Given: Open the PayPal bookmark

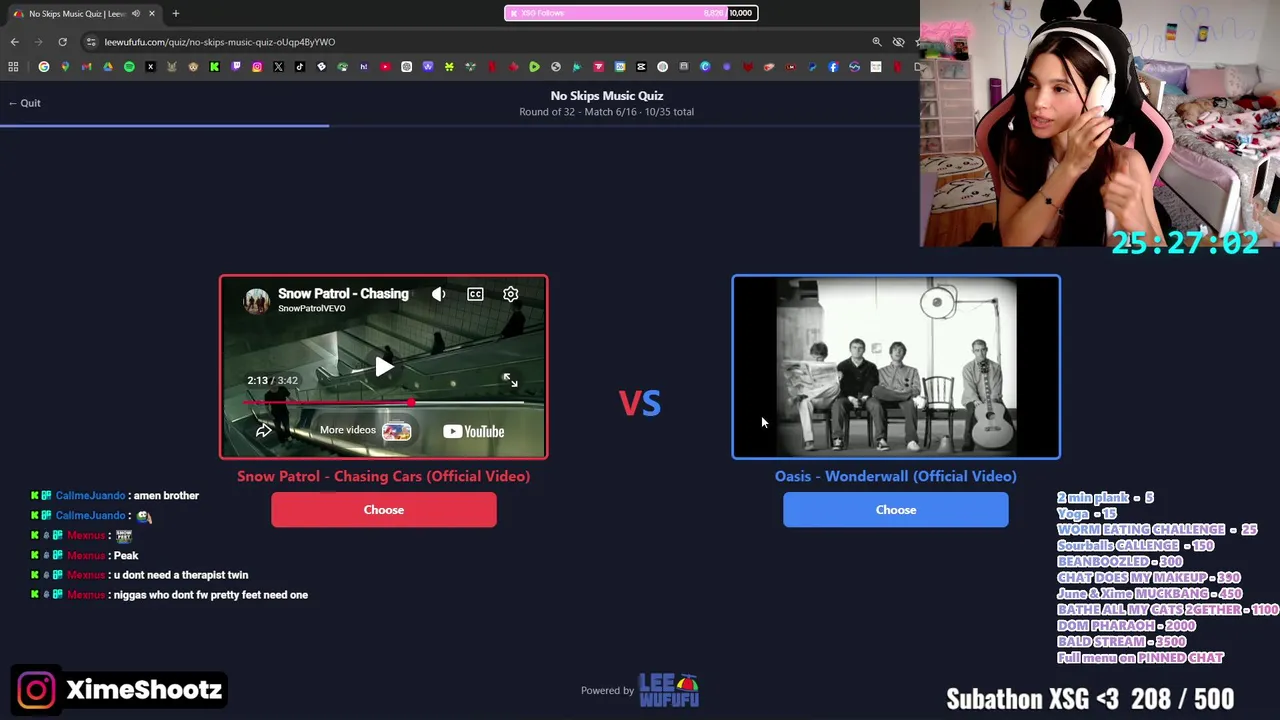Looking at the screenshot, I should (812, 67).
